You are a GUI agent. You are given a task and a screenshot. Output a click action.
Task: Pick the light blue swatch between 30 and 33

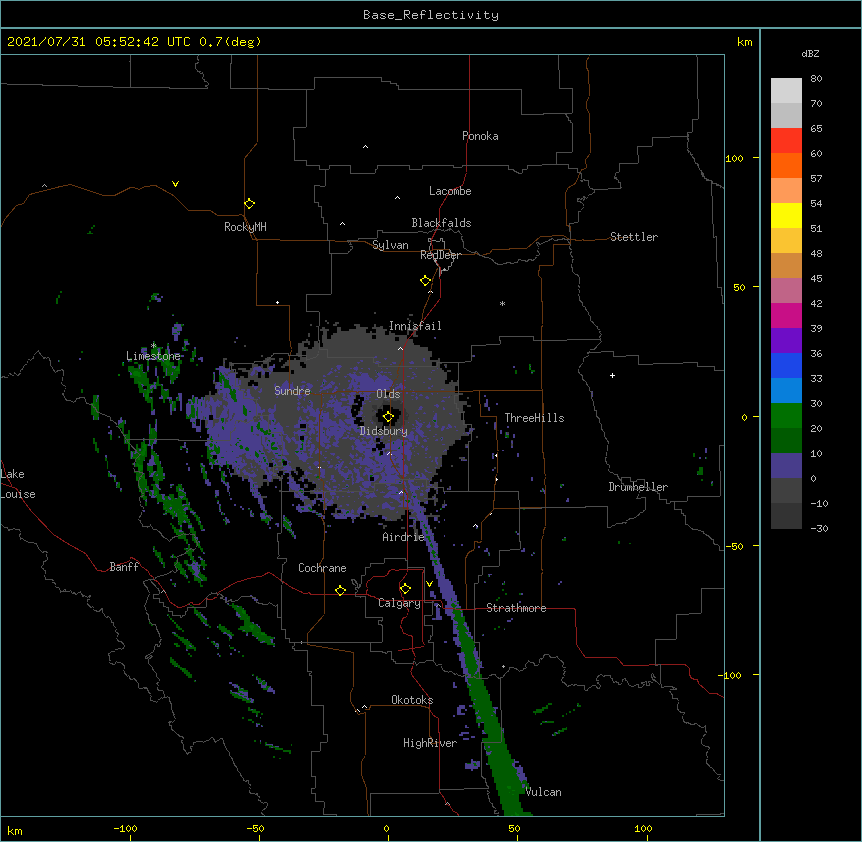[x=786, y=390]
